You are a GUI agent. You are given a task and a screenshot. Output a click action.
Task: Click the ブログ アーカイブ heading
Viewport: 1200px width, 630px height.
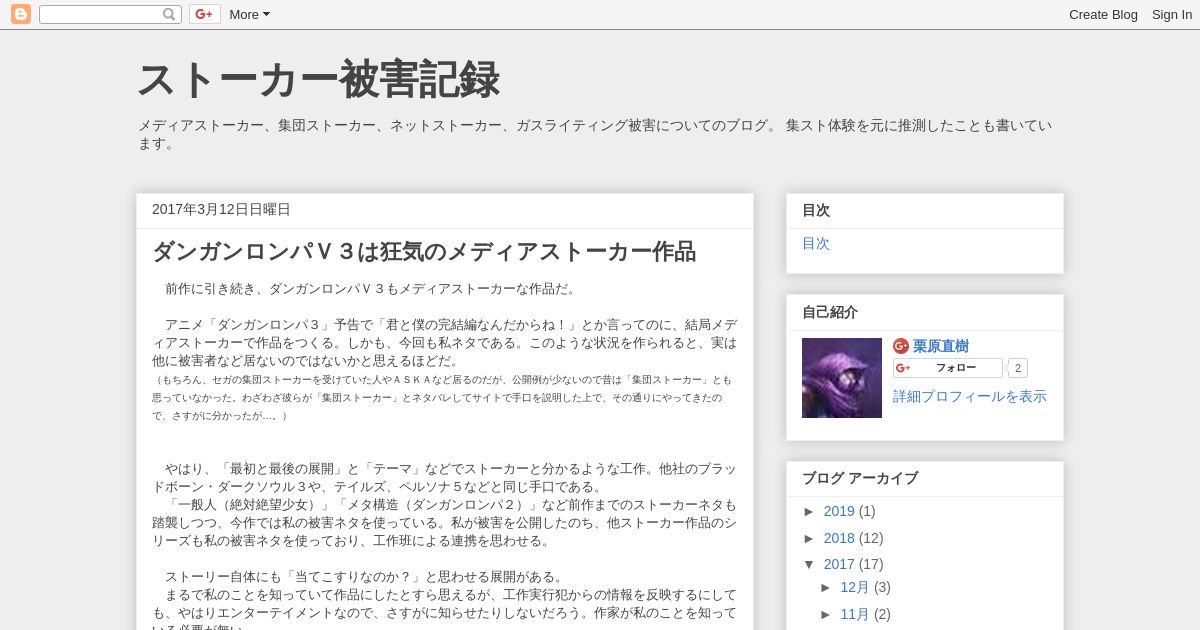860,478
